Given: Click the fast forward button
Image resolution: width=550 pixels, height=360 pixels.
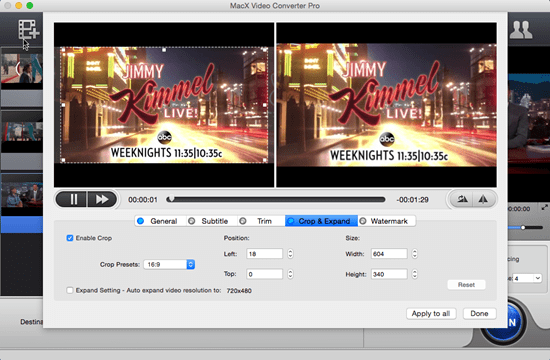Looking at the screenshot, I should (102, 200).
